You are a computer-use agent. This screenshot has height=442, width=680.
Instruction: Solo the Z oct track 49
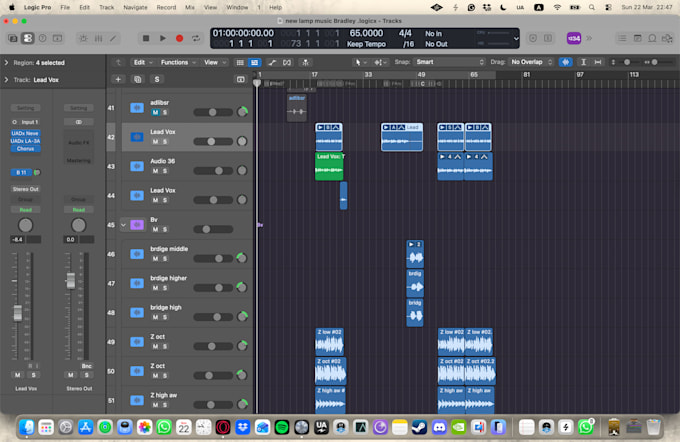point(165,347)
